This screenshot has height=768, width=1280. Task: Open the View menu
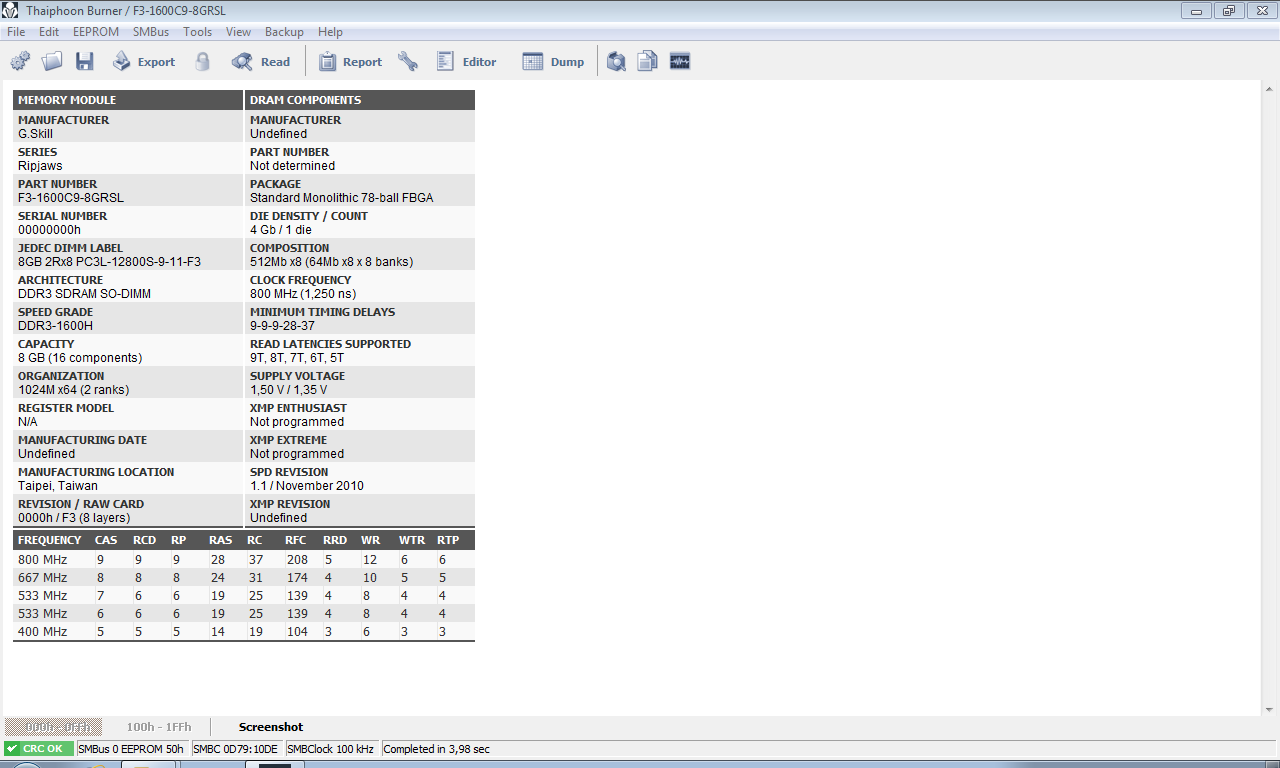point(238,32)
